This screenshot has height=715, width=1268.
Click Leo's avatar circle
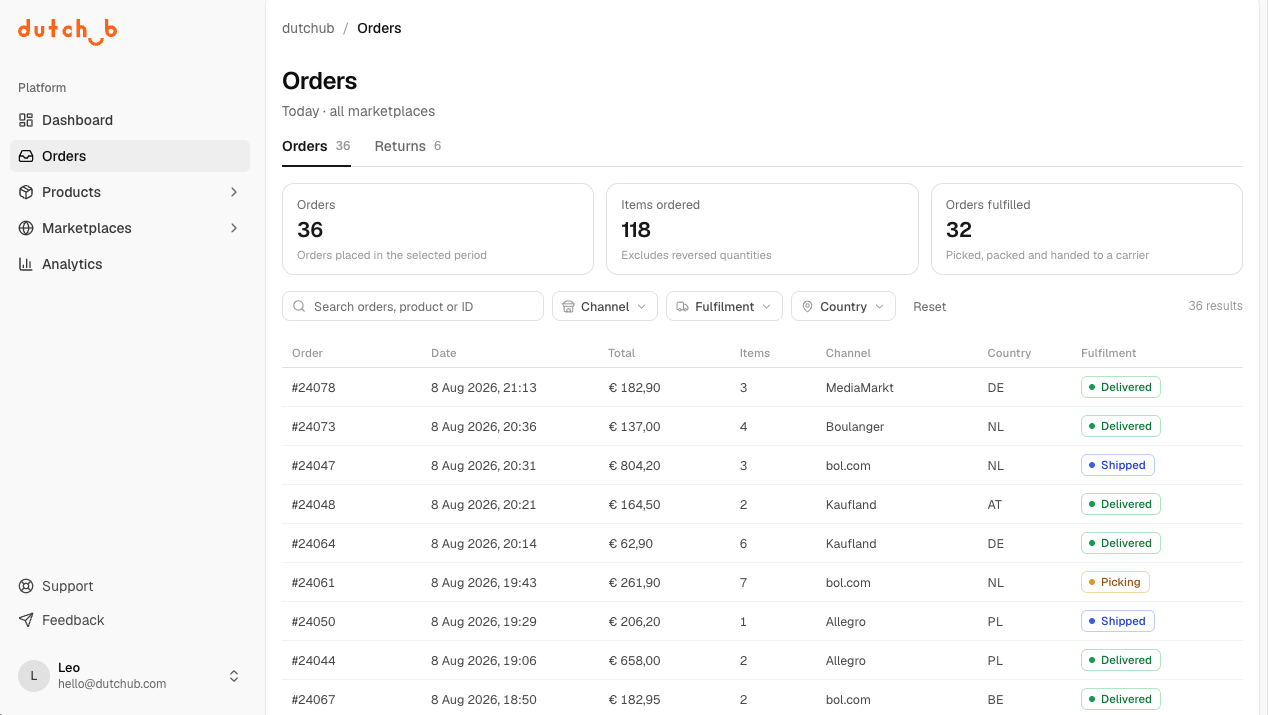pos(34,676)
